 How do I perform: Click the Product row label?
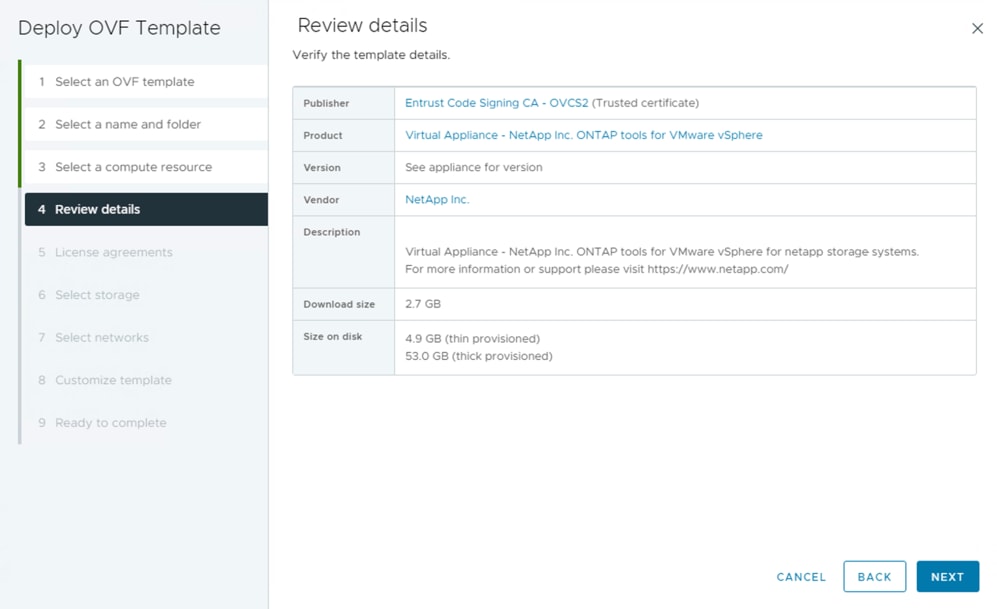(x=322, y=135)
